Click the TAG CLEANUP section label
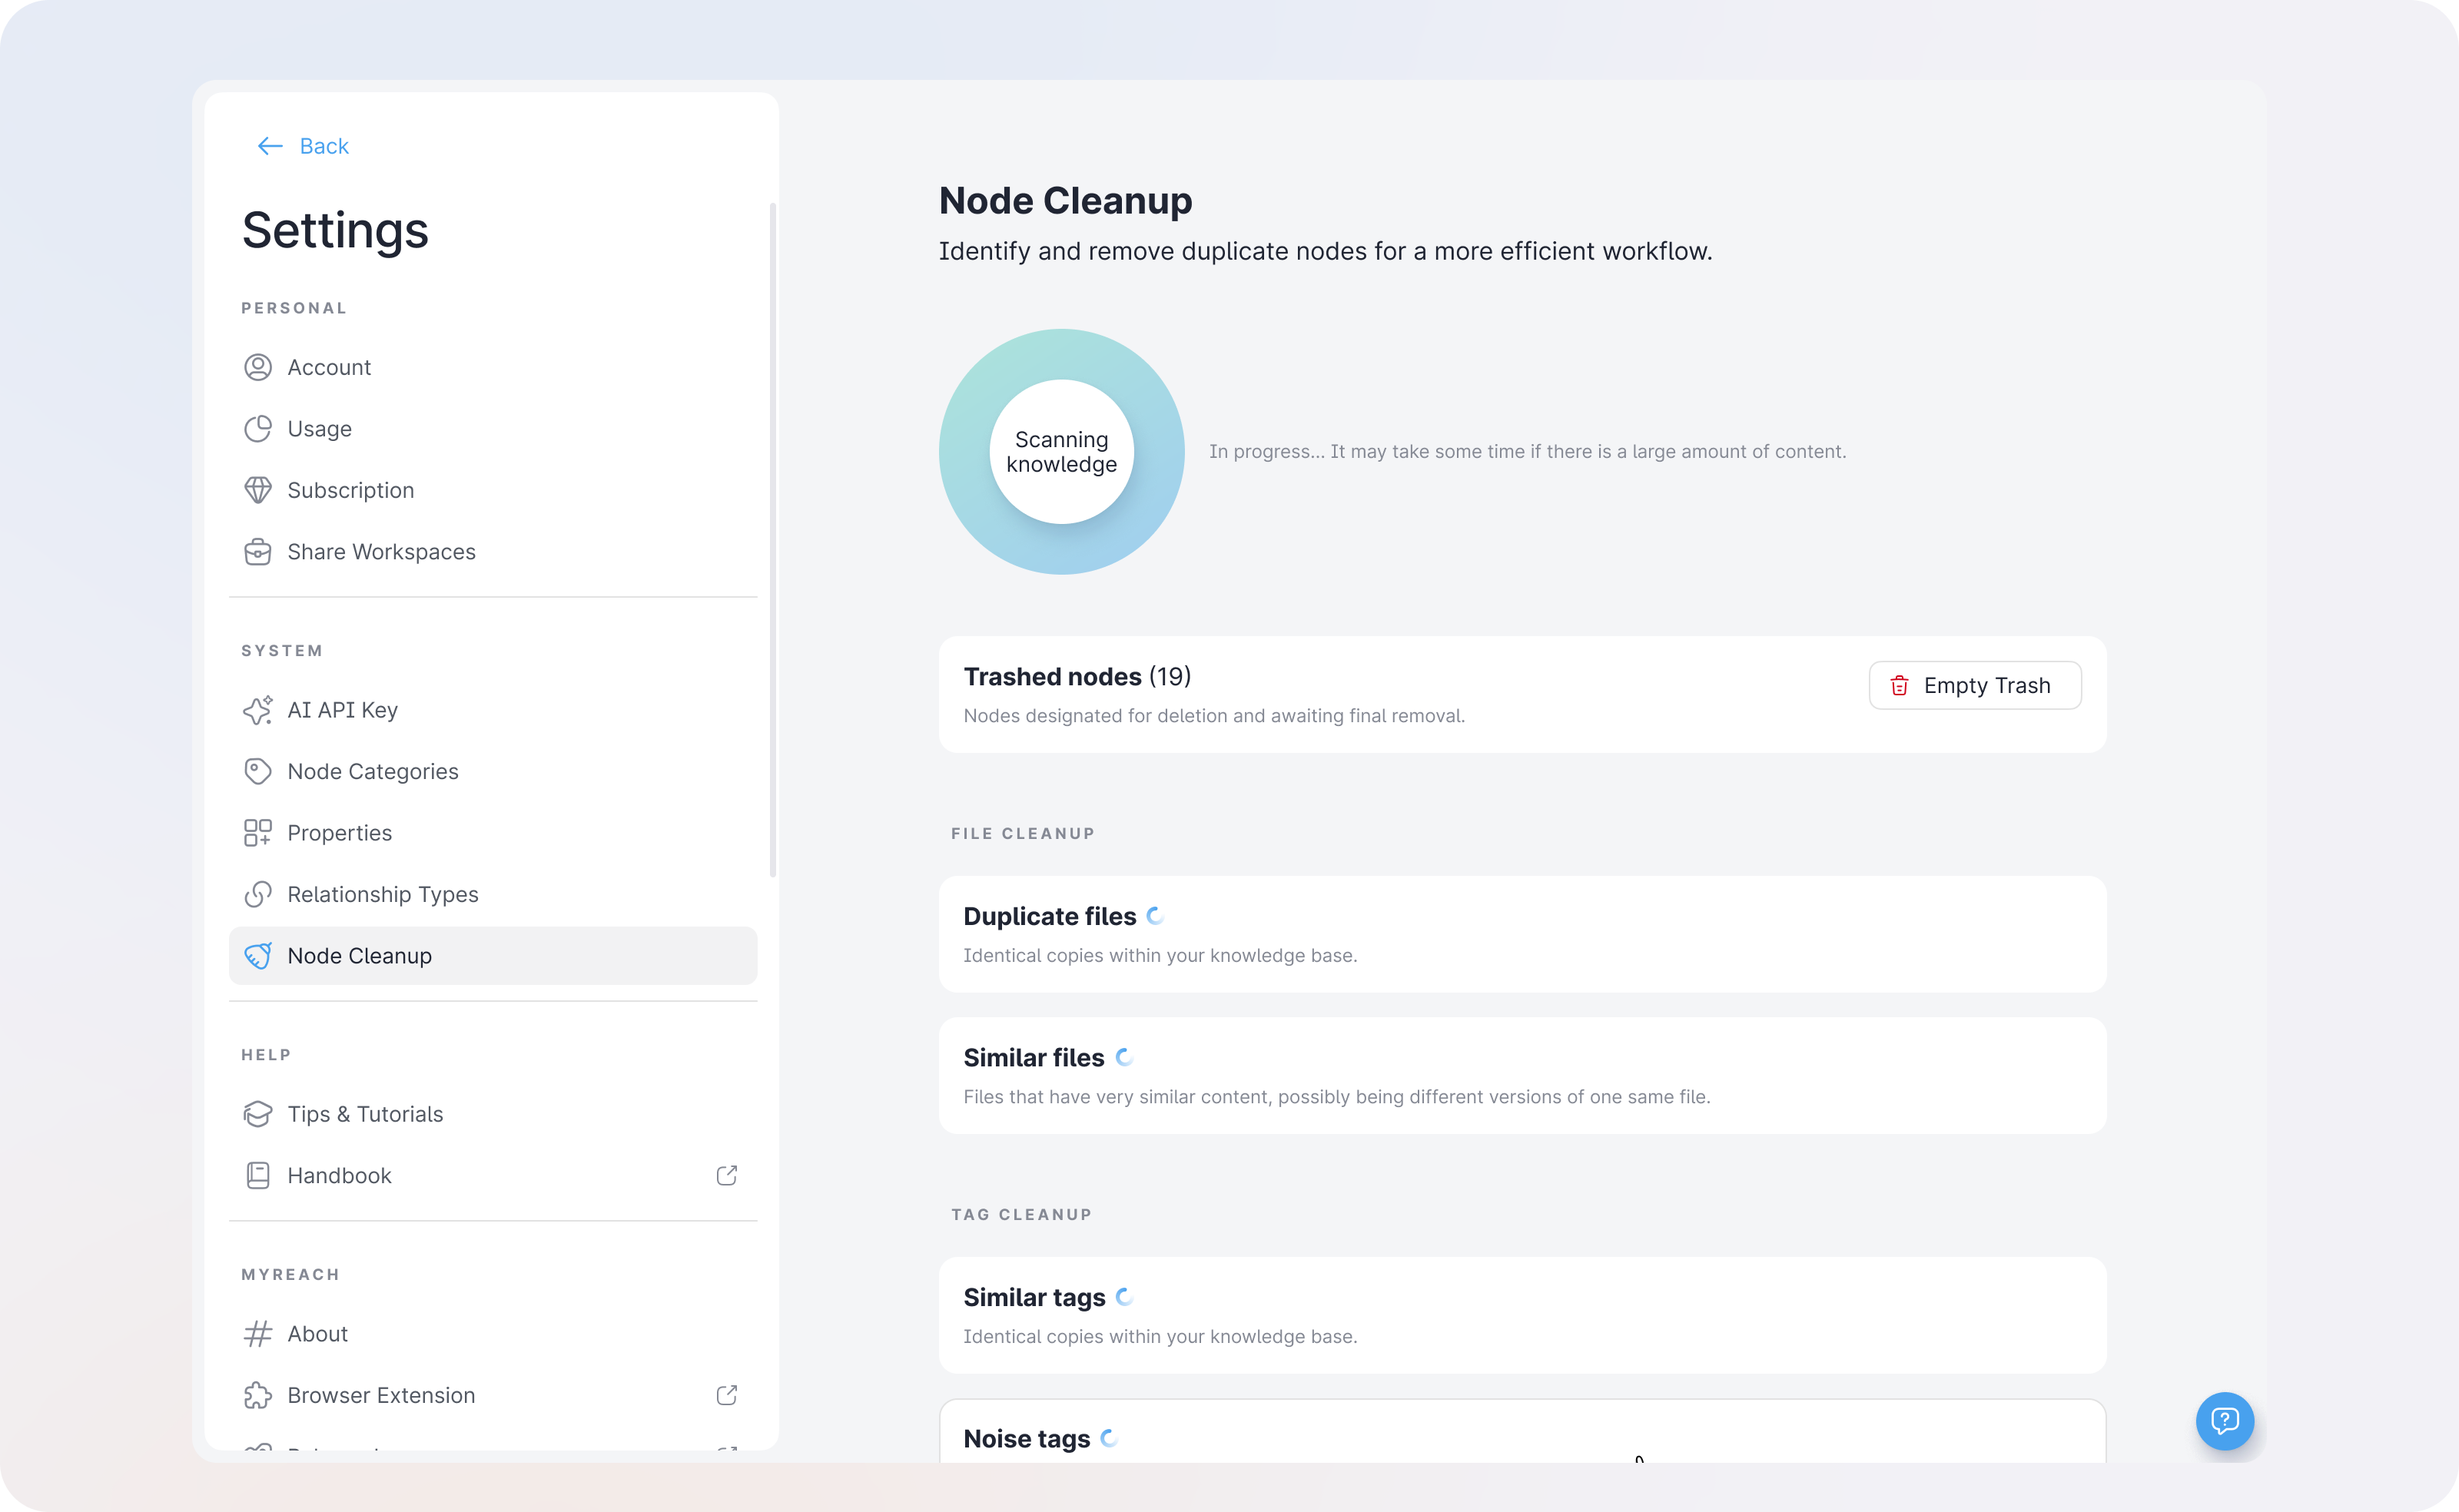 [1021, 1214]
